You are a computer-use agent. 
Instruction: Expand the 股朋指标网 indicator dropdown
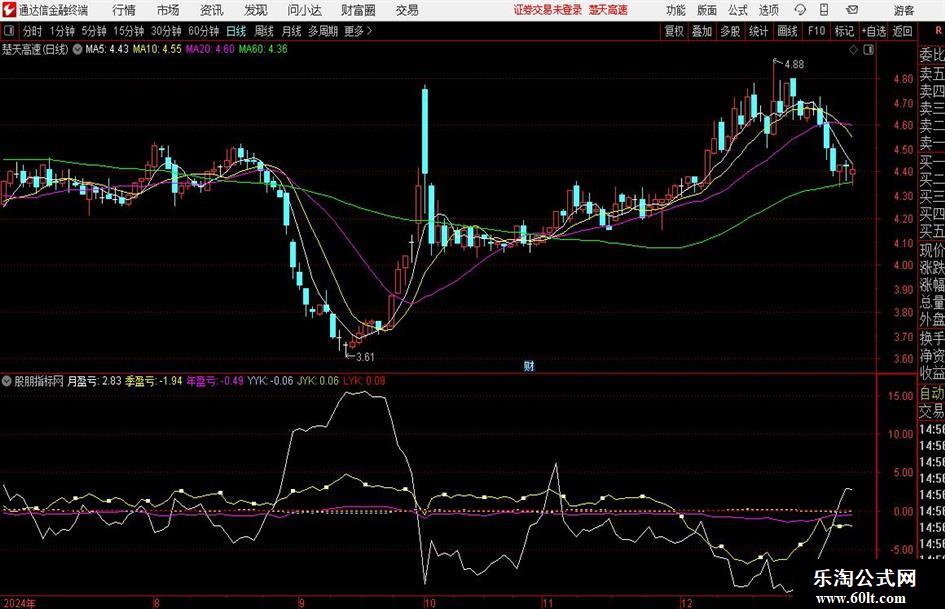[x=7, y=381]
